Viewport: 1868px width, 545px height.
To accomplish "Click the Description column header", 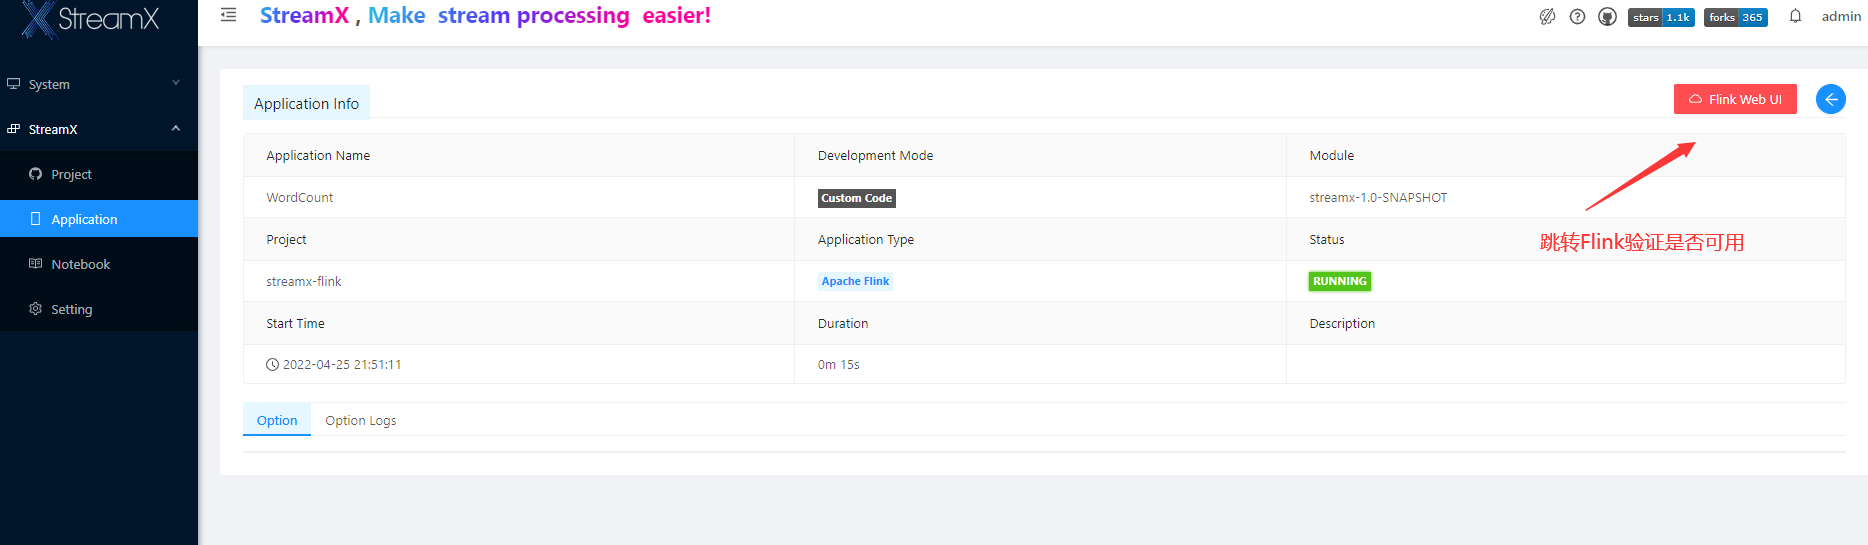I will [x=1342, y=323].
